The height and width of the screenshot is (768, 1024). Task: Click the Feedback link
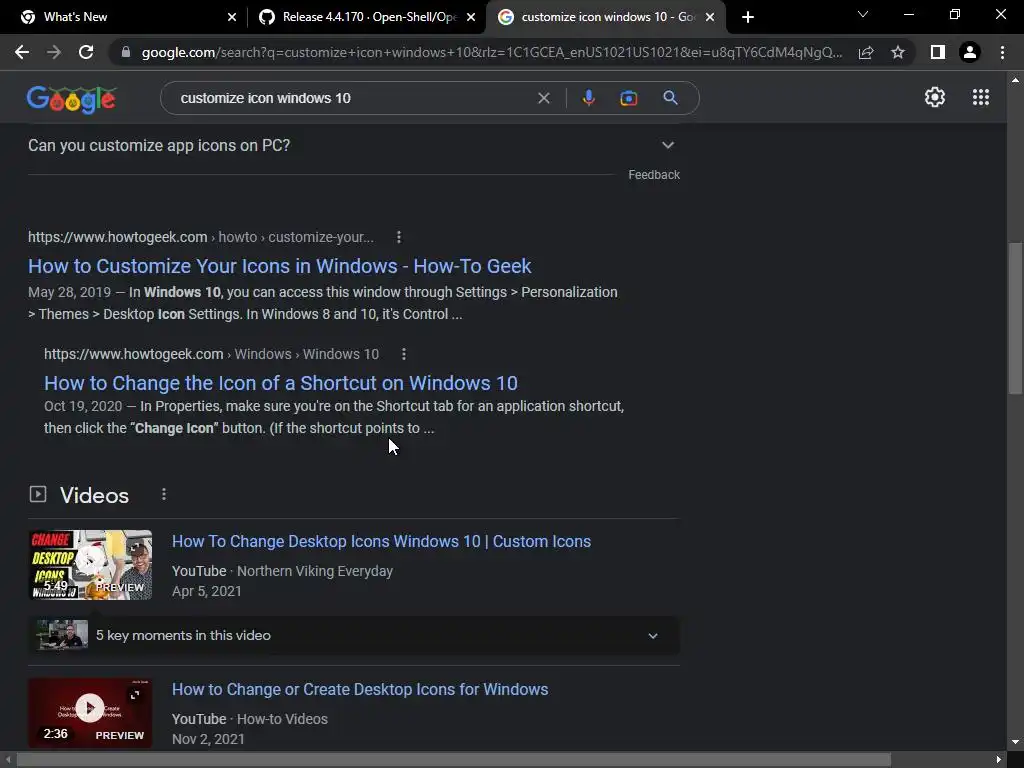(x=654, y=175)
